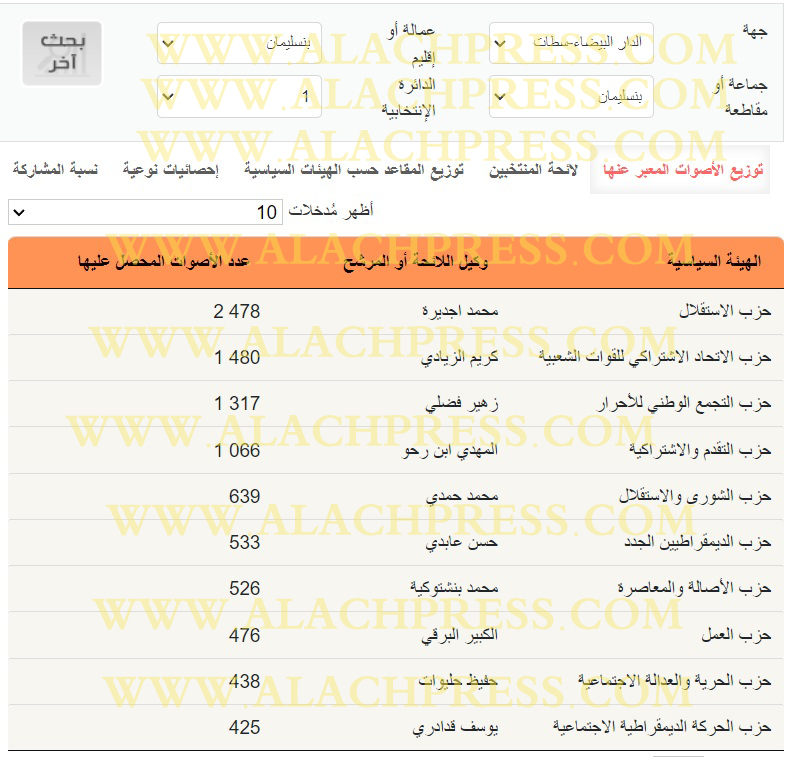Select حزب العمل party cell
This screenshot has width=789, height=757.
tap(736, 635)
